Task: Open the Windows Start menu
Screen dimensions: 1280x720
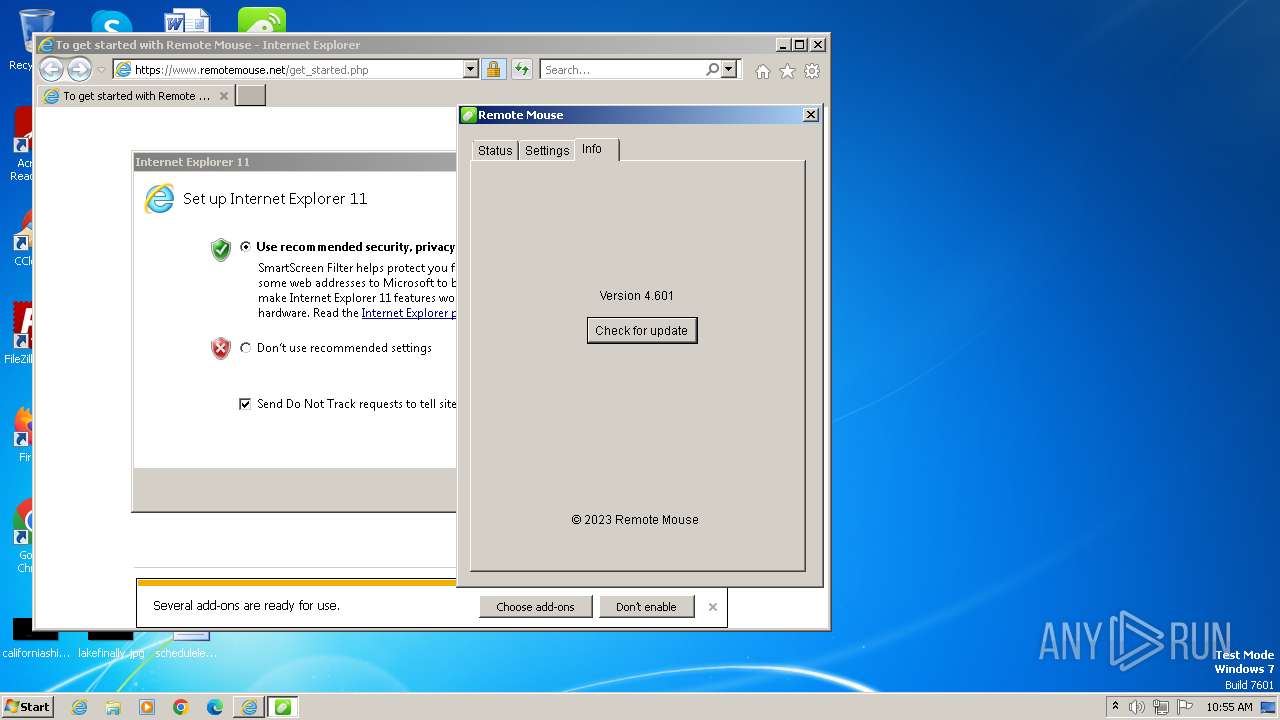Action: [x=28, y=706]
